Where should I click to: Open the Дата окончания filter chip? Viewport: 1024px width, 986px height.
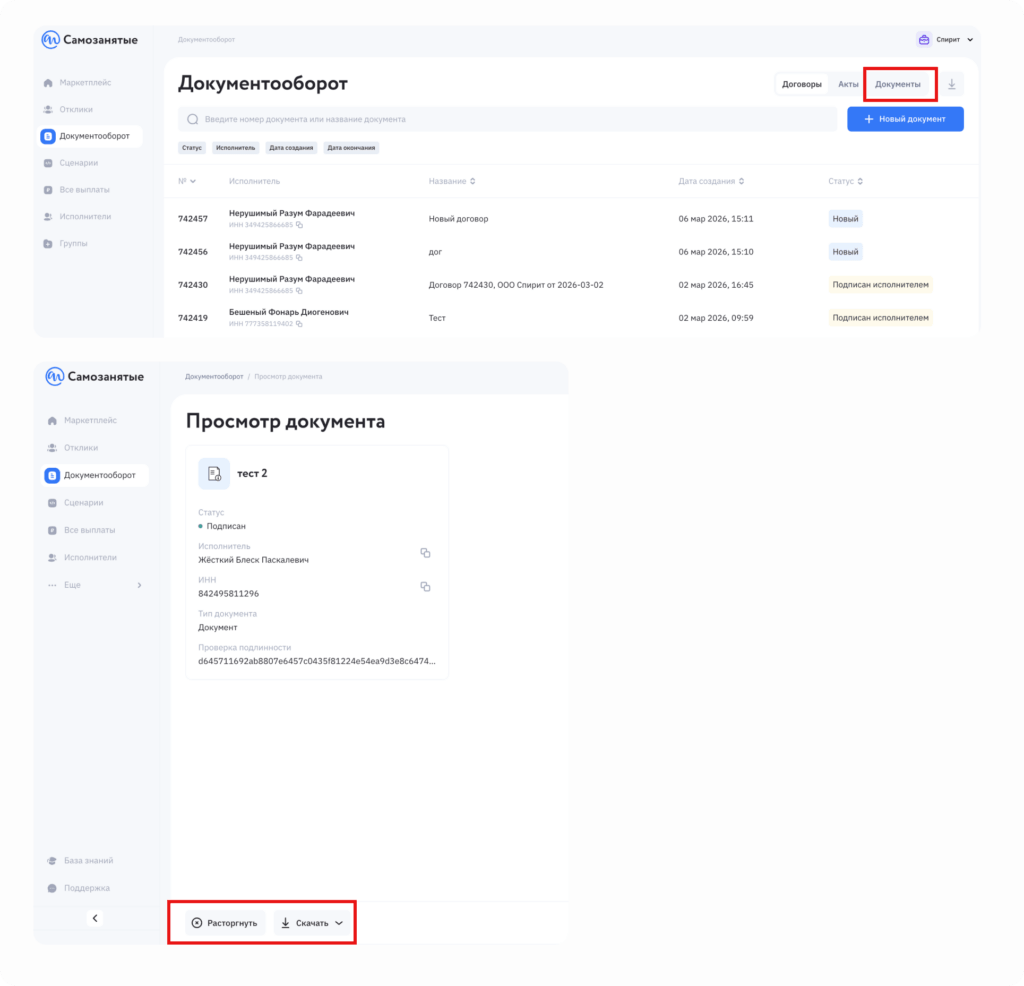351,148
